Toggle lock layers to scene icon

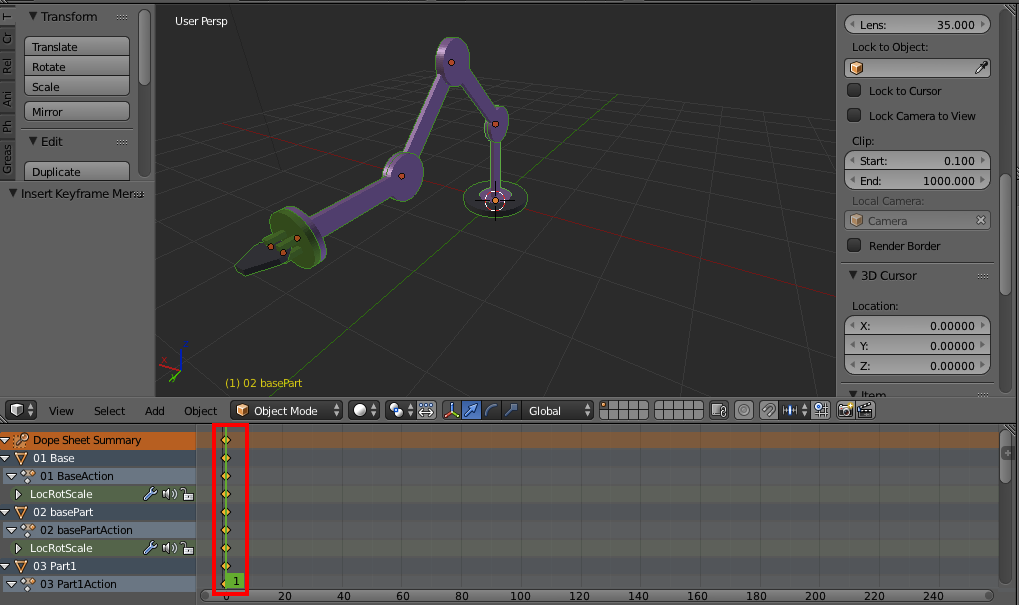(x=718, y=410)
